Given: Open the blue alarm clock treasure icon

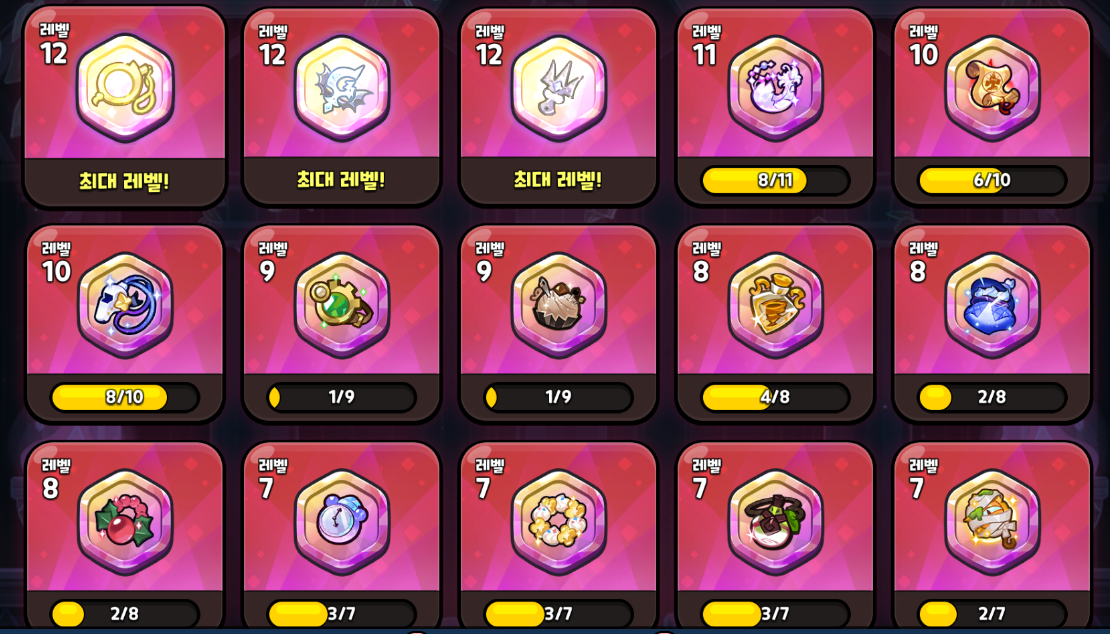Looking at the screenshot, I should [342, 522].
